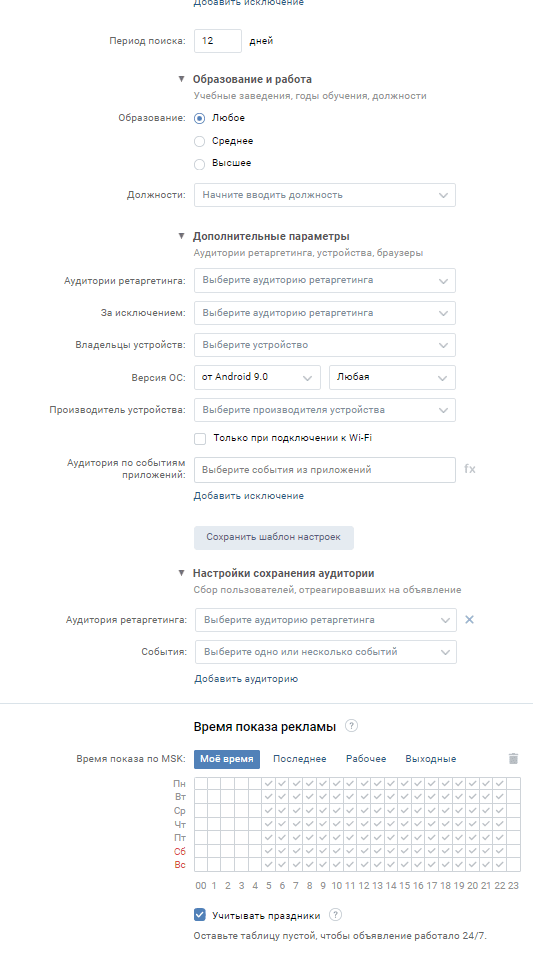Screen dimensions: 533x954
Task: Switch to the Выходные schedule tab
Action: 430,759
